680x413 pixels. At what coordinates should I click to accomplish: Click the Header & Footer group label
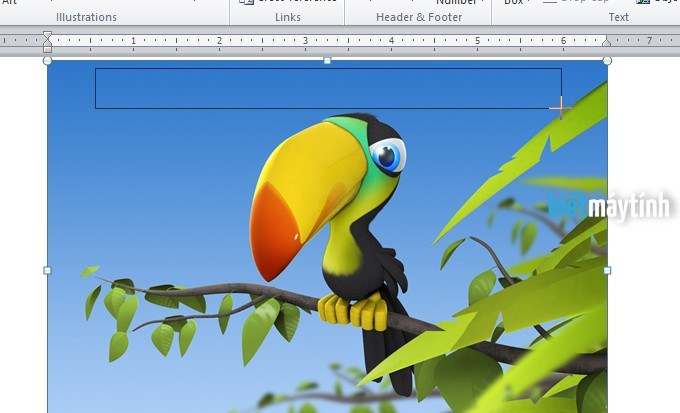(x=419, y=17)
